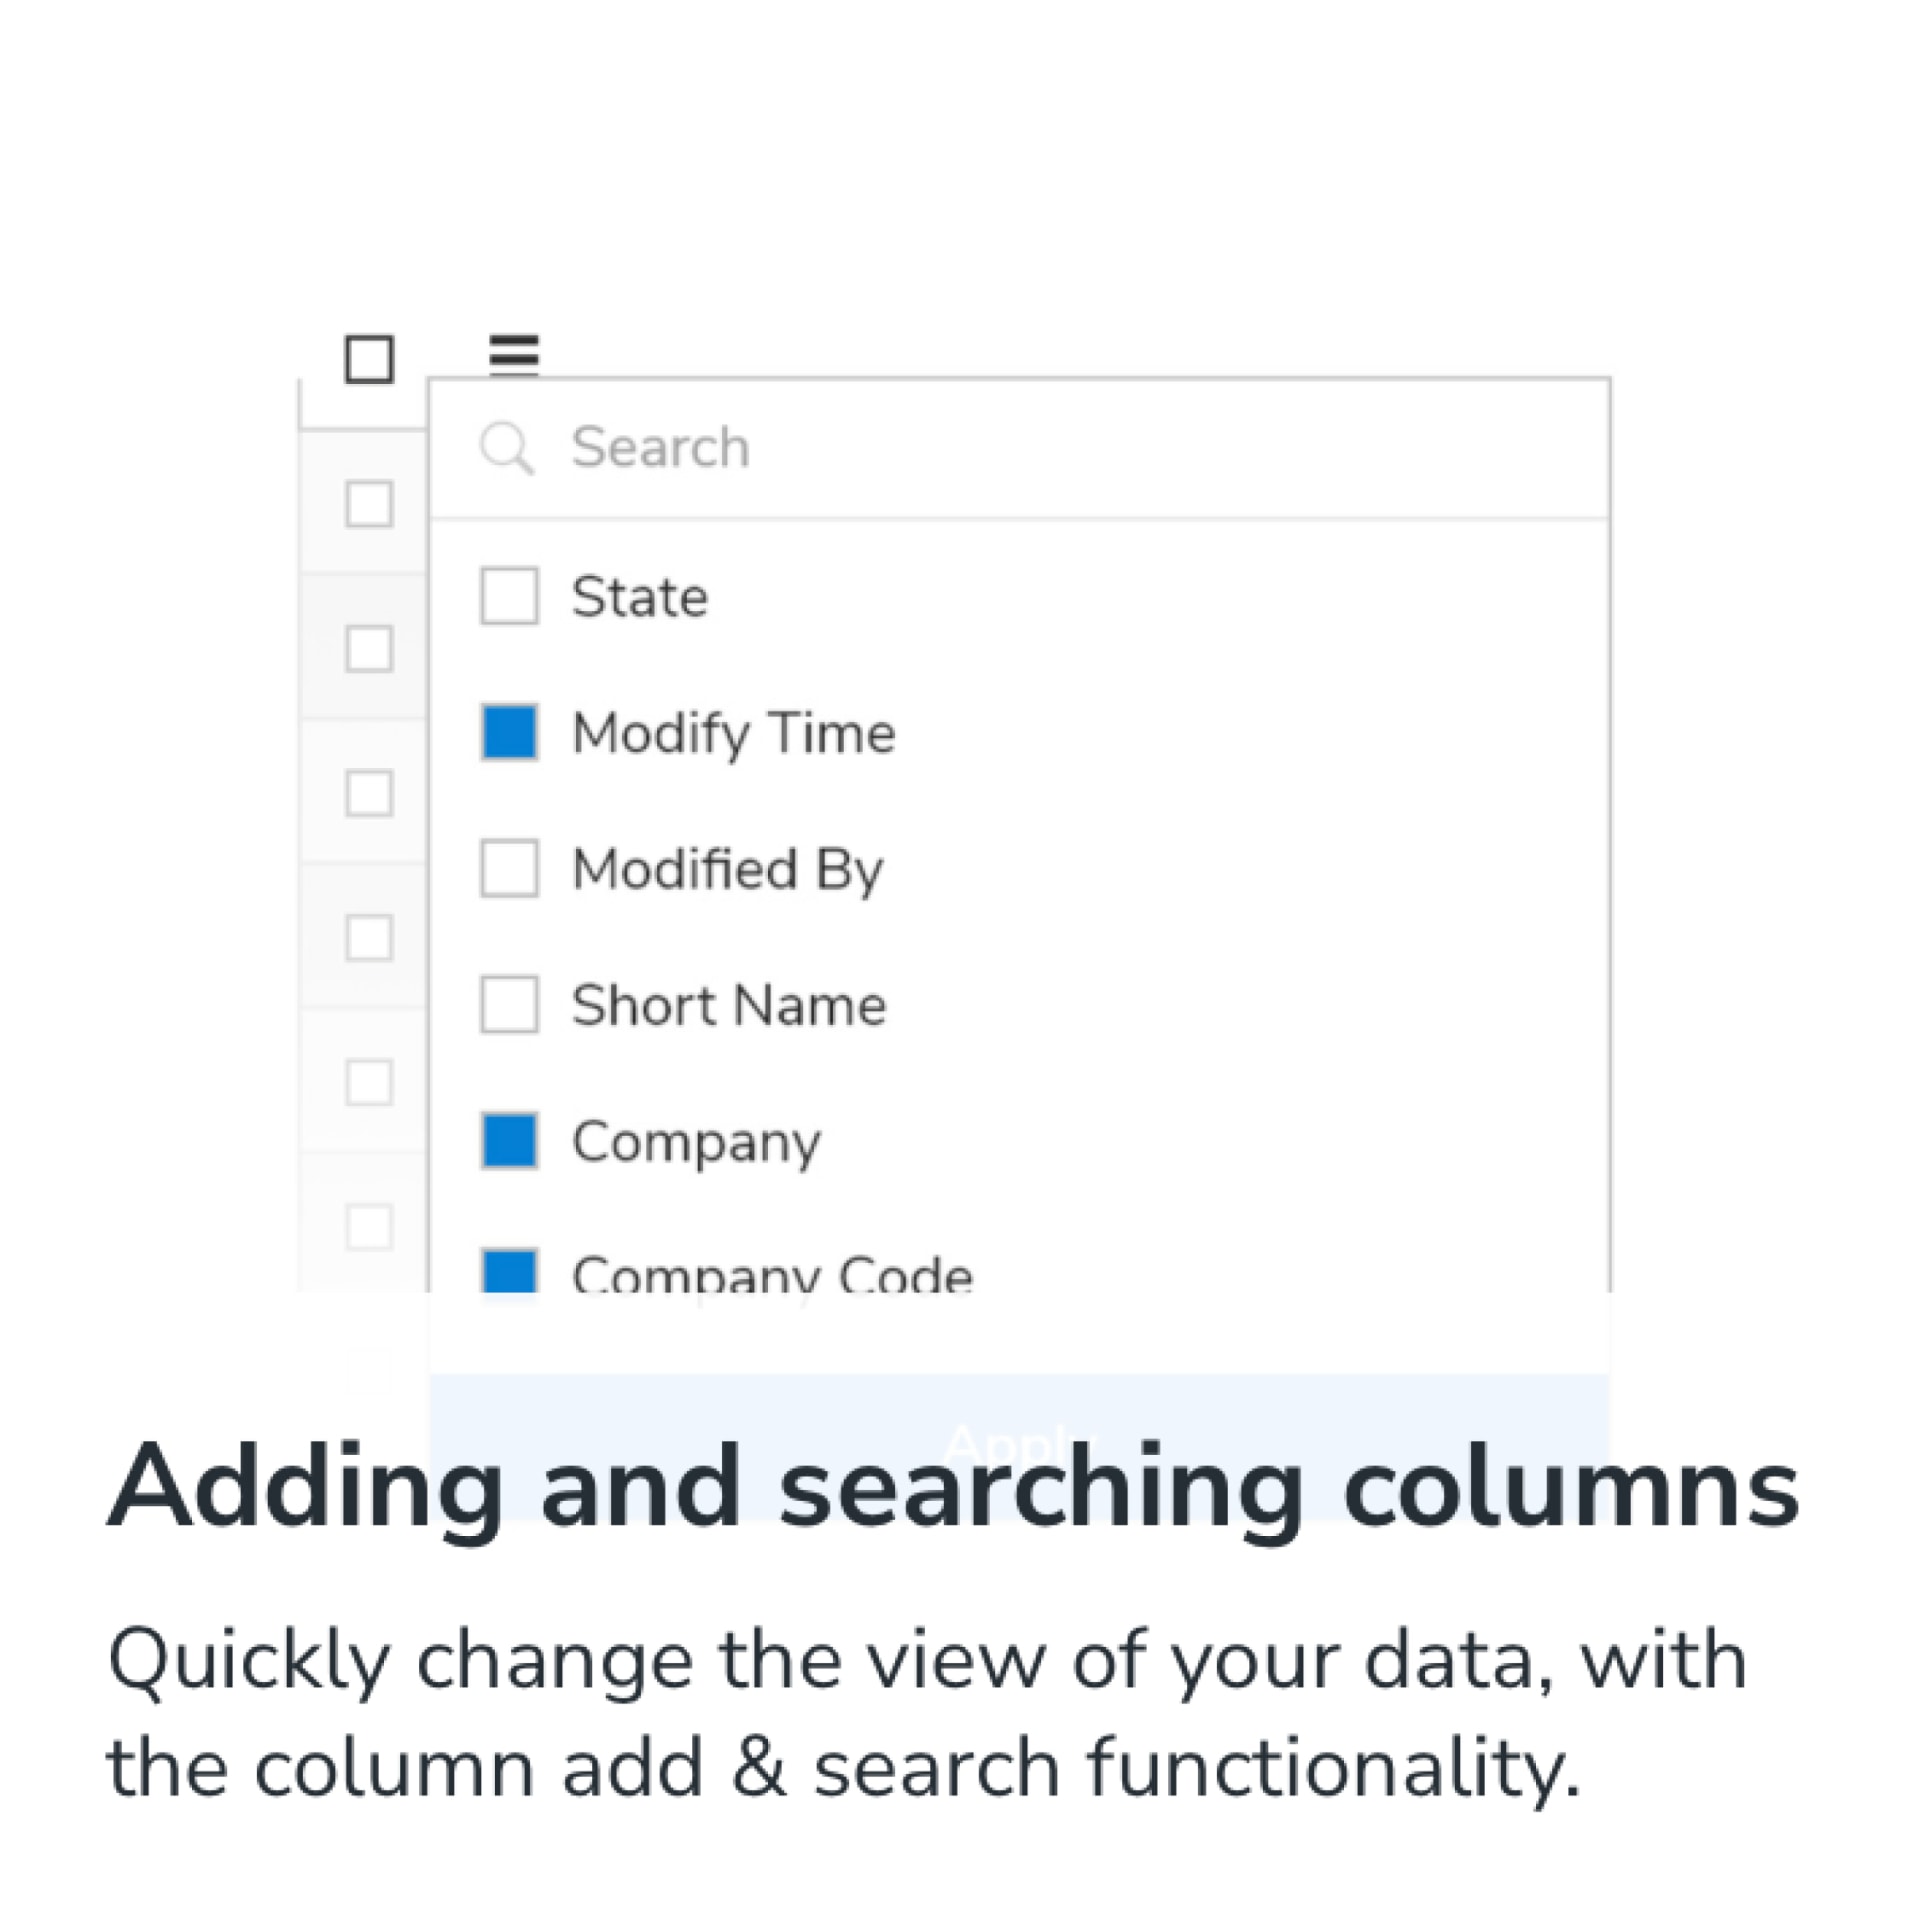1920x1920 pixels.
Task: Click the Modify Time label
Action: (733, 734)
